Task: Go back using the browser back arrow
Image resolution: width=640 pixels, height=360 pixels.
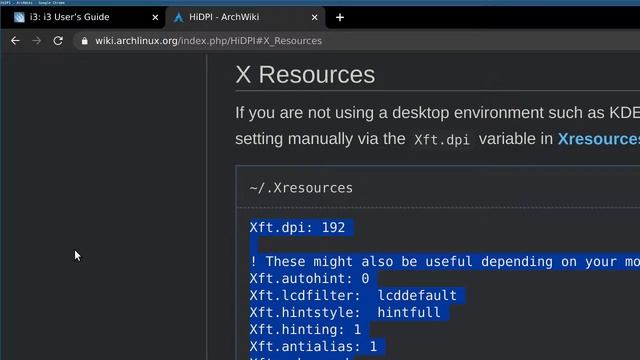Action: pyautogui.click(x=15, y=41)
